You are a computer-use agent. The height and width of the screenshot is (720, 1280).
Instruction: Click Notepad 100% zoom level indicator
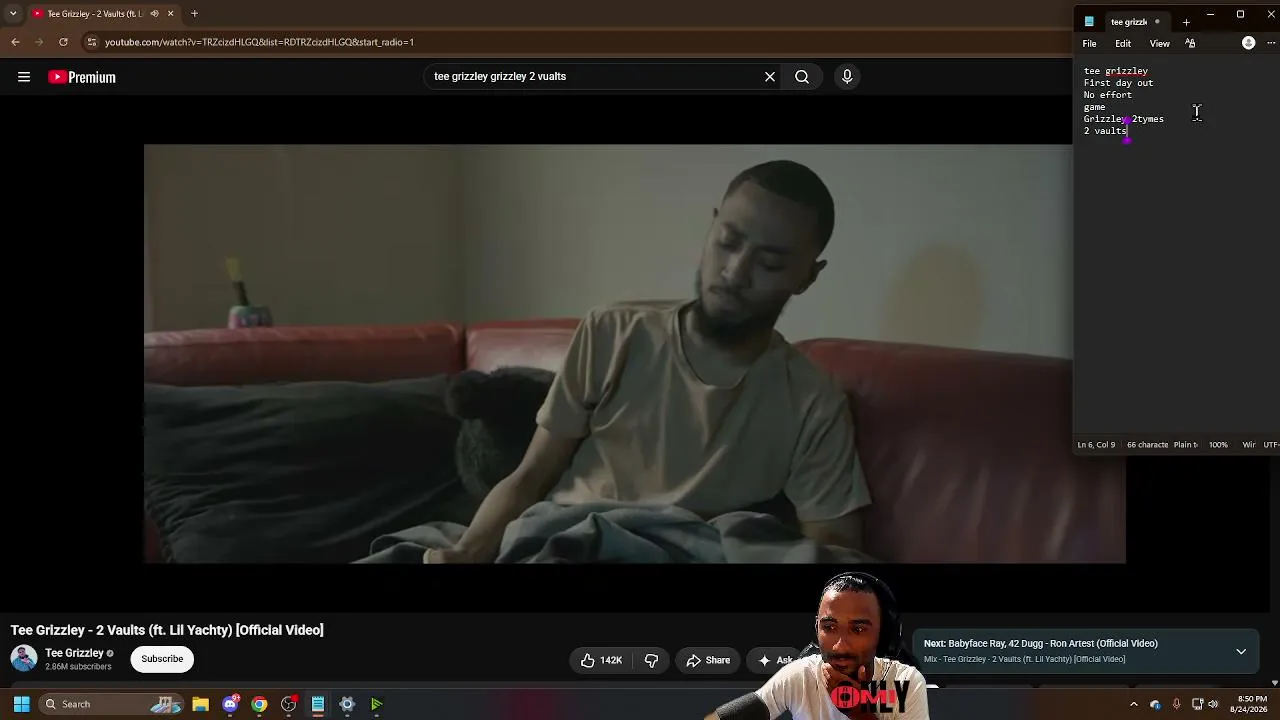[x=1218, y=445]
